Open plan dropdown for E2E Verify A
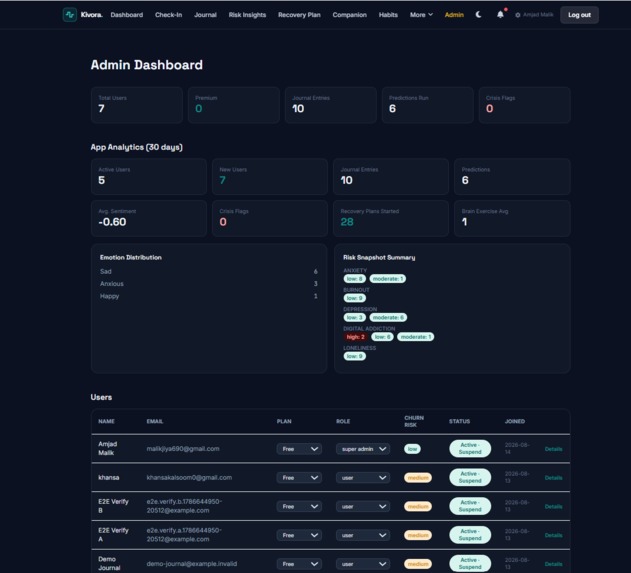 tap(299, 535)
